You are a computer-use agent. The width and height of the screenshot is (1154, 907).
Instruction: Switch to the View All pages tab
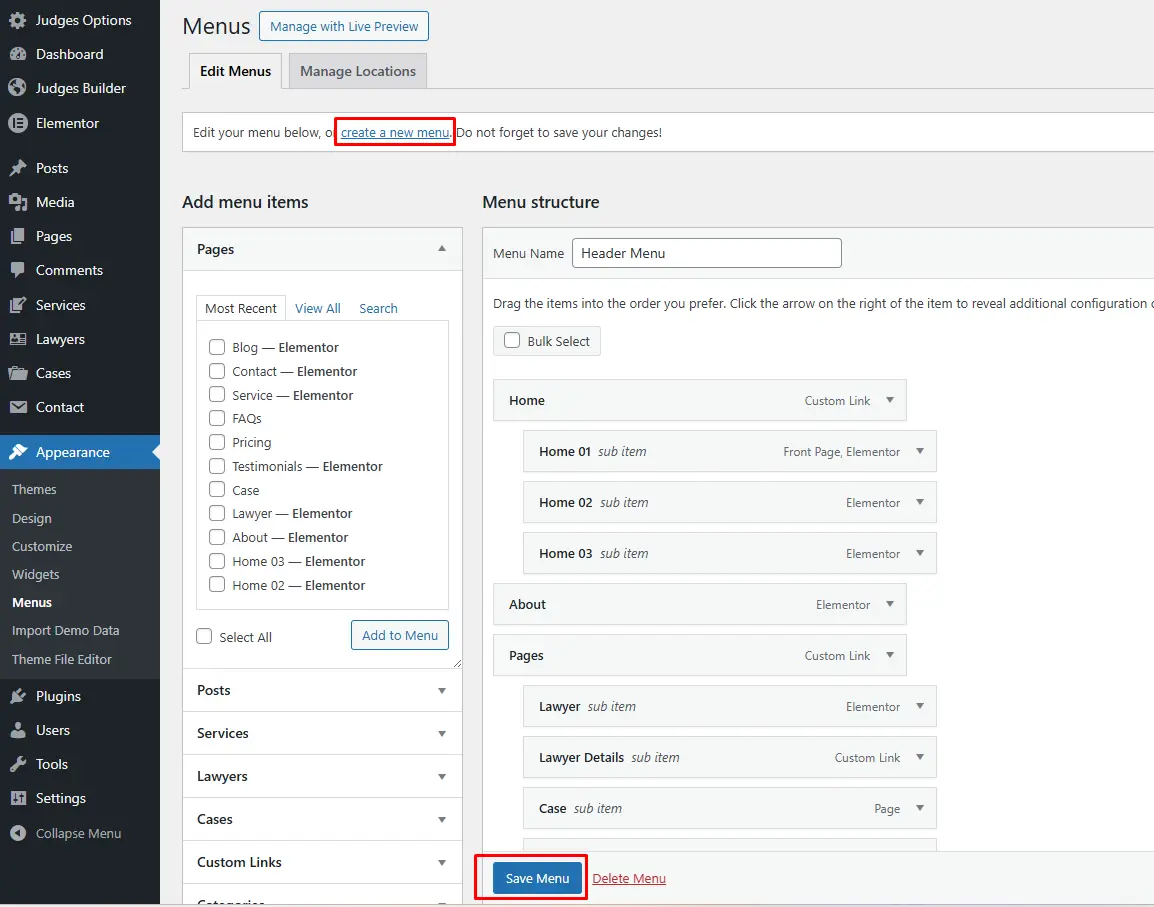click(318, 308)
